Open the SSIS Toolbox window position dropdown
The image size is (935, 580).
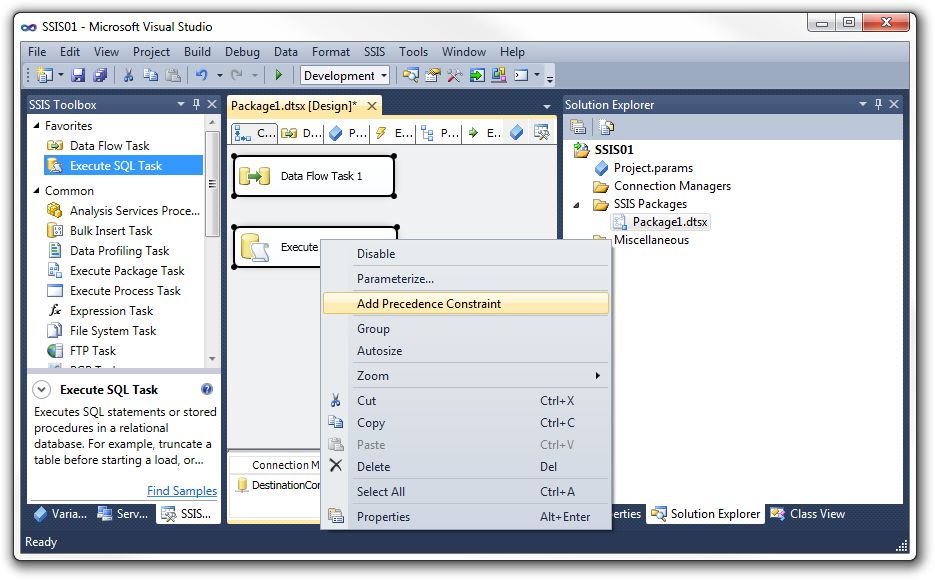[x=181, y=104]
